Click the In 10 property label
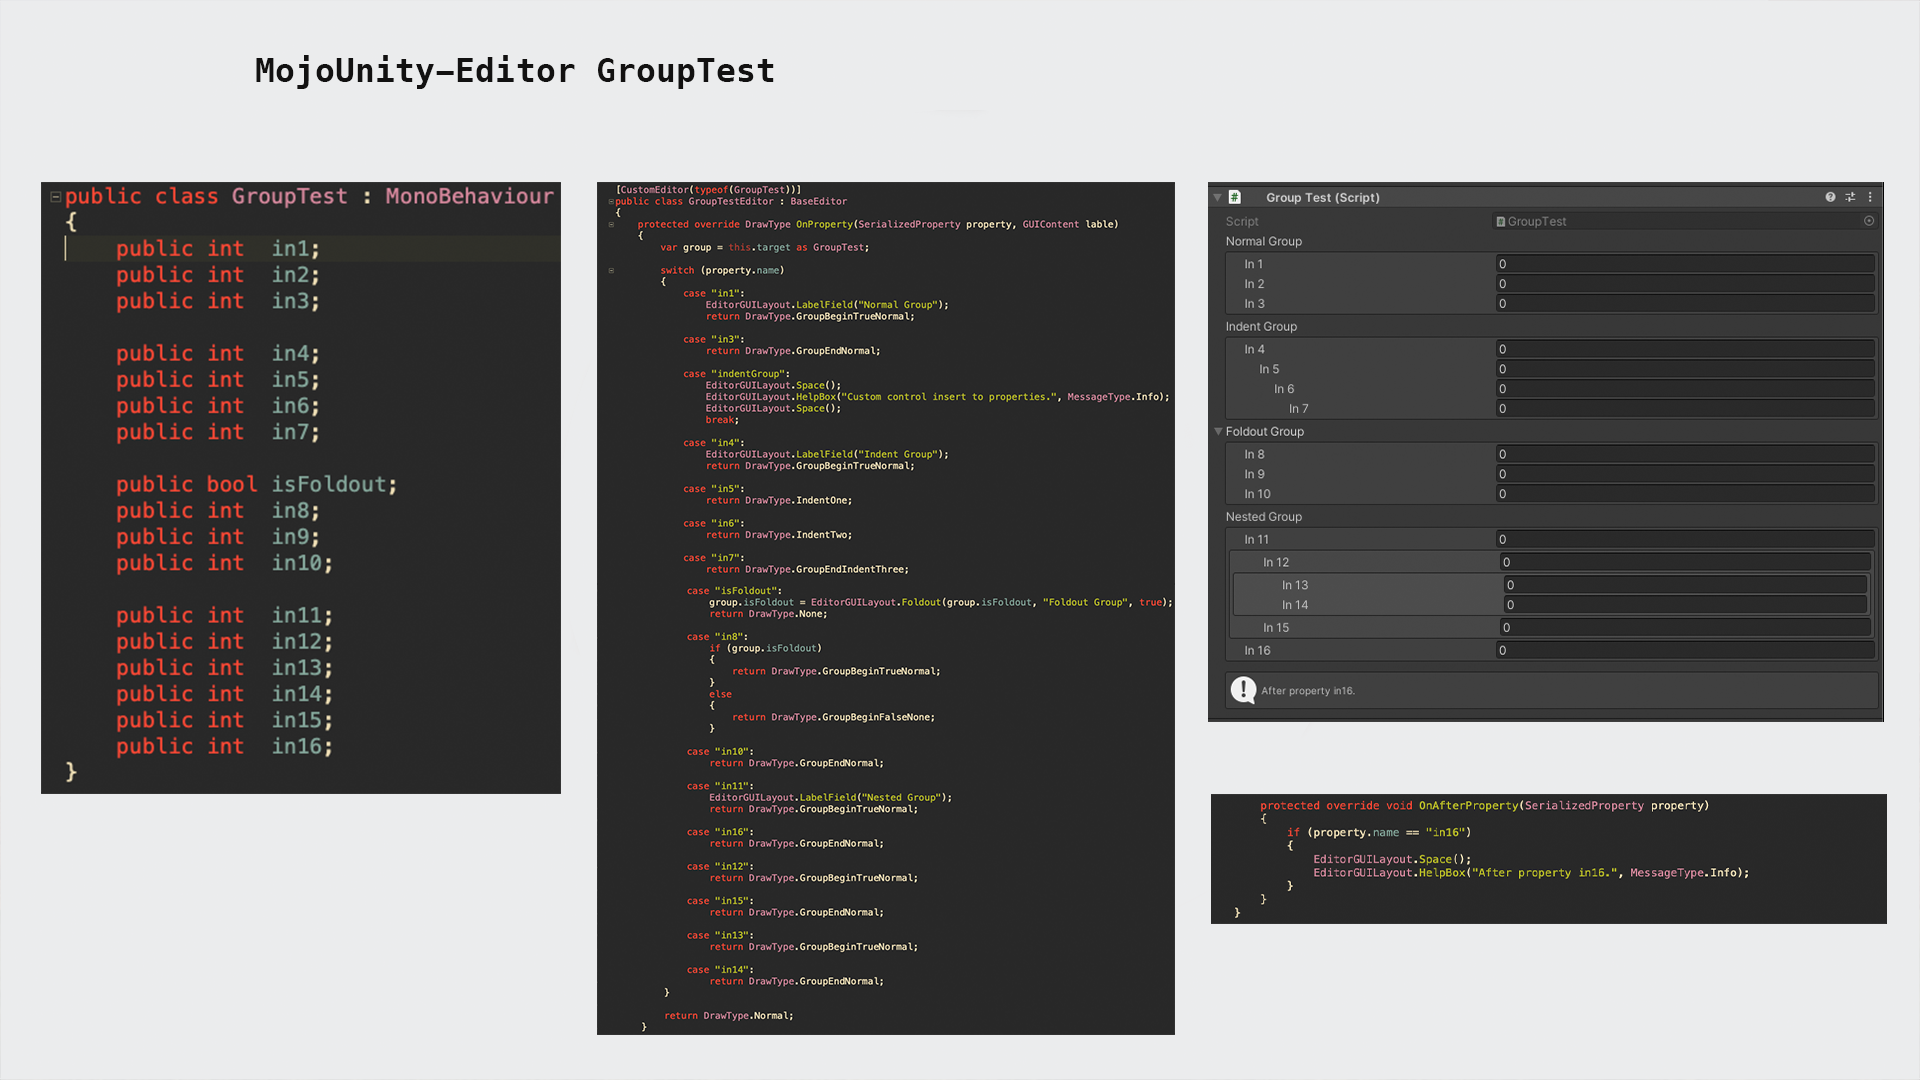The height and width of the screenshot is (1080, 1920). [1257, 494]
